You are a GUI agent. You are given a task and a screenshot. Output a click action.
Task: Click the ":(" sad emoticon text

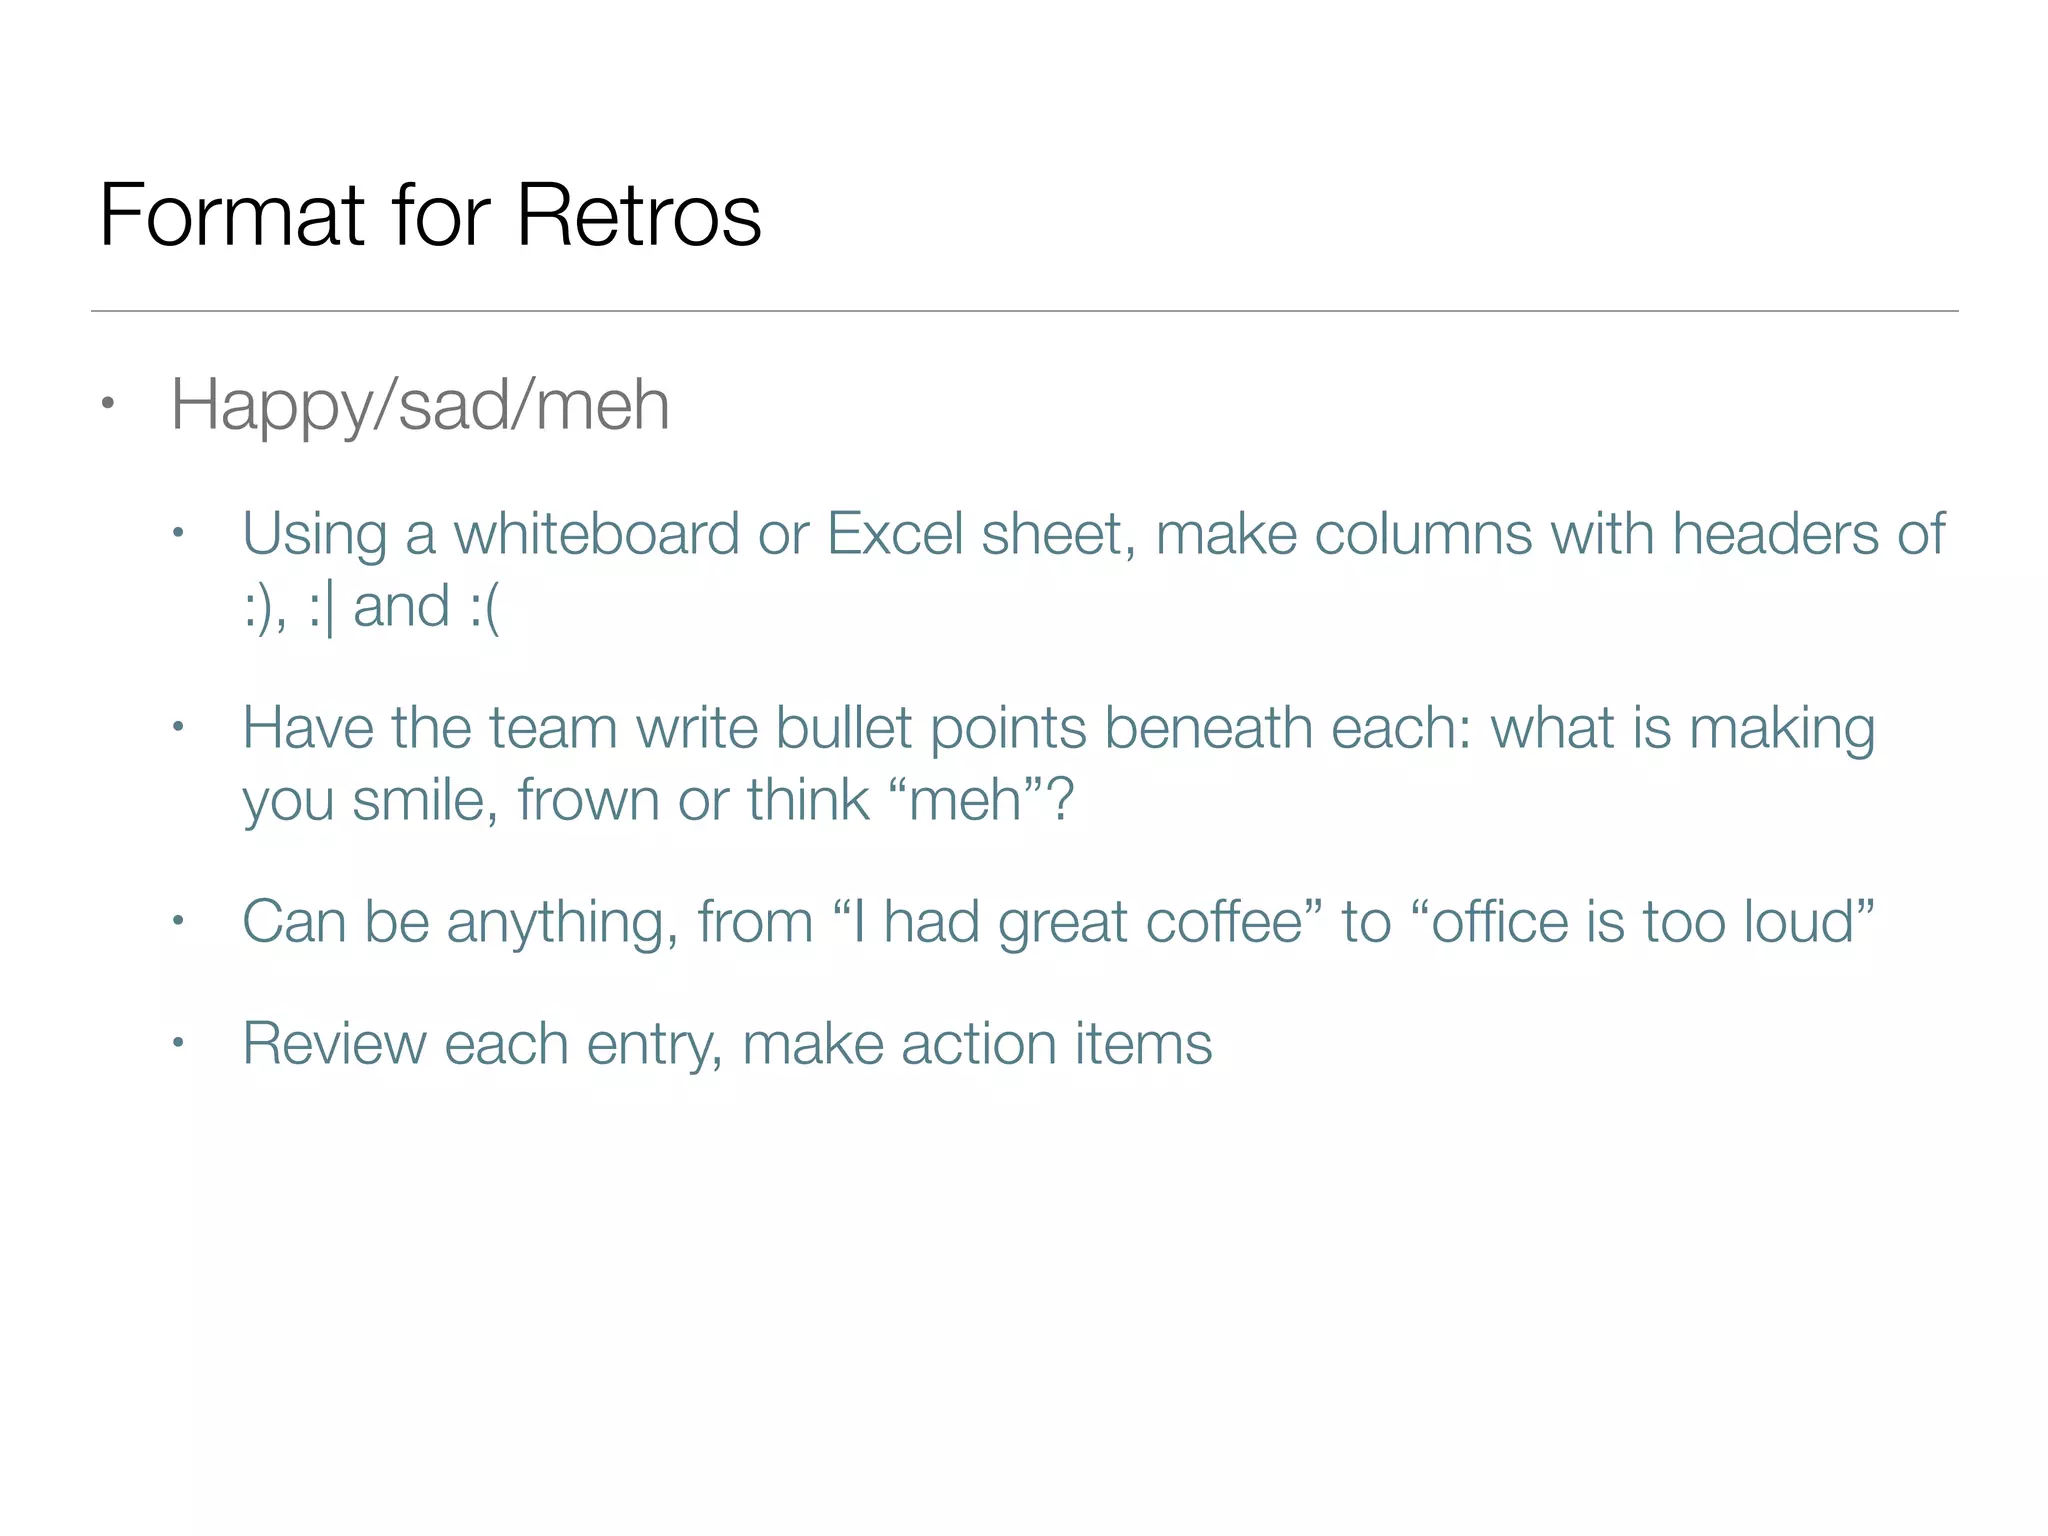(484, 607)
